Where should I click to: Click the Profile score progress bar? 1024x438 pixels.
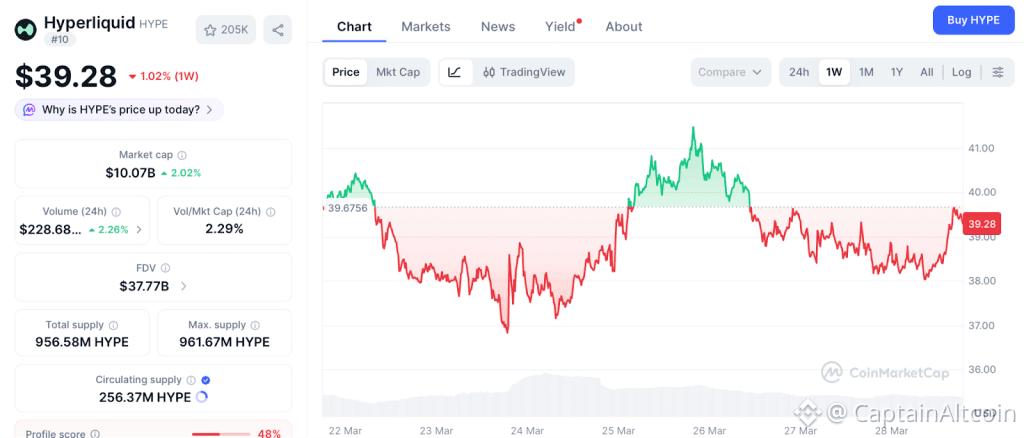(221, 434)
